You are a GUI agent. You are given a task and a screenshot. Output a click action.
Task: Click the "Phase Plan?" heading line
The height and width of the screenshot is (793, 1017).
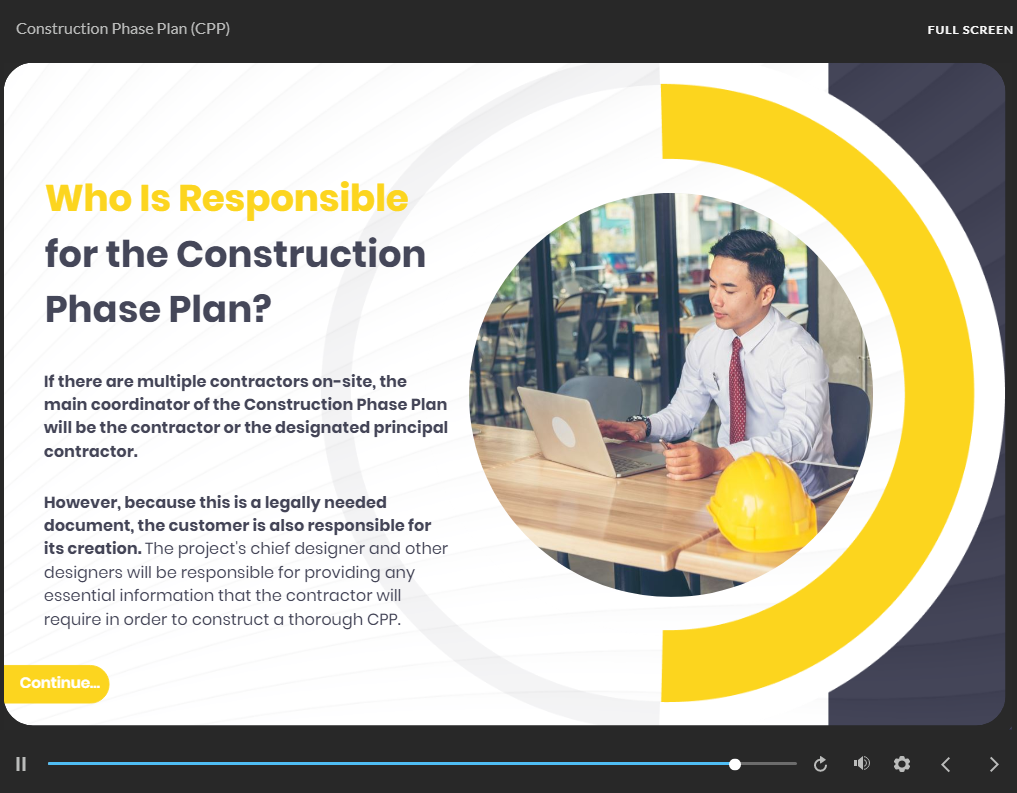click(x=158, y=309)
